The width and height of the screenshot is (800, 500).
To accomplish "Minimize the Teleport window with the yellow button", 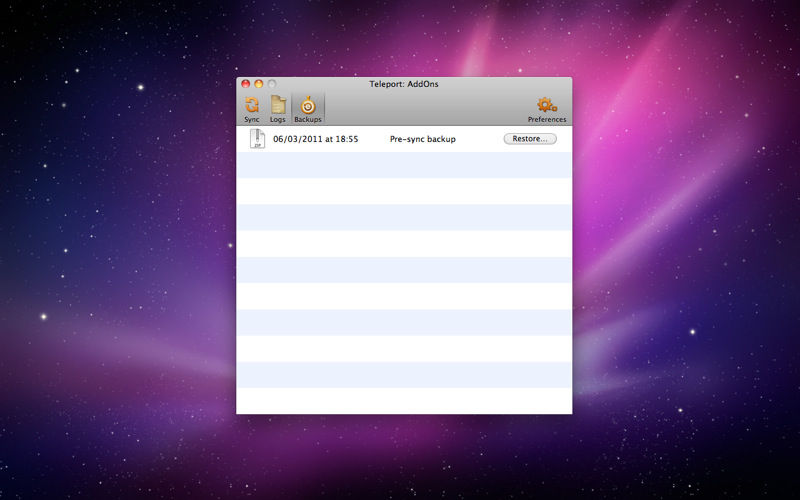I will coord(259,84).
